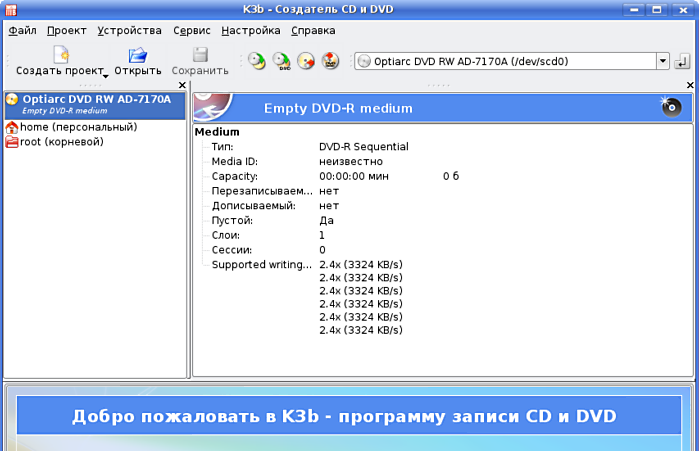This screenshot has height=451, width=700.
Task: Click the Copy CD disc icon with green arrow
Action: (257, 61)
